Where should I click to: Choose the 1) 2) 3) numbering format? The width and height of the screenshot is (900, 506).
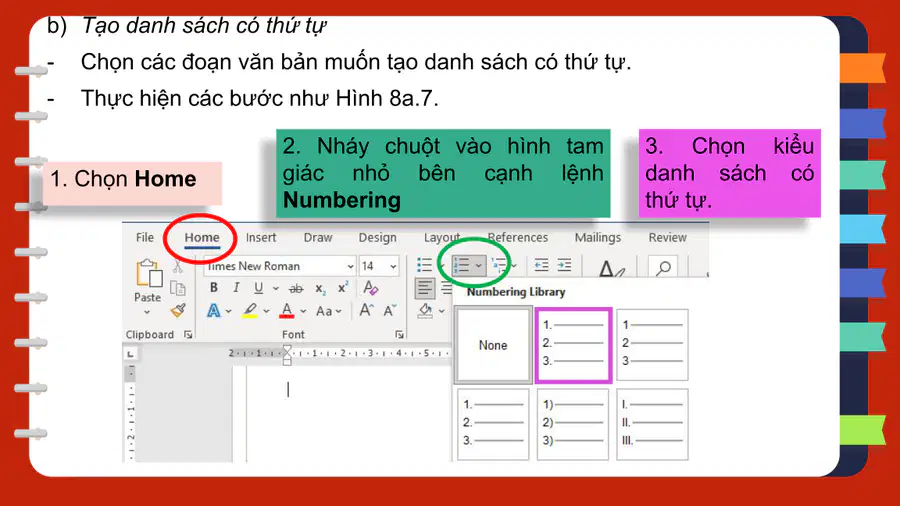(573, 424)
